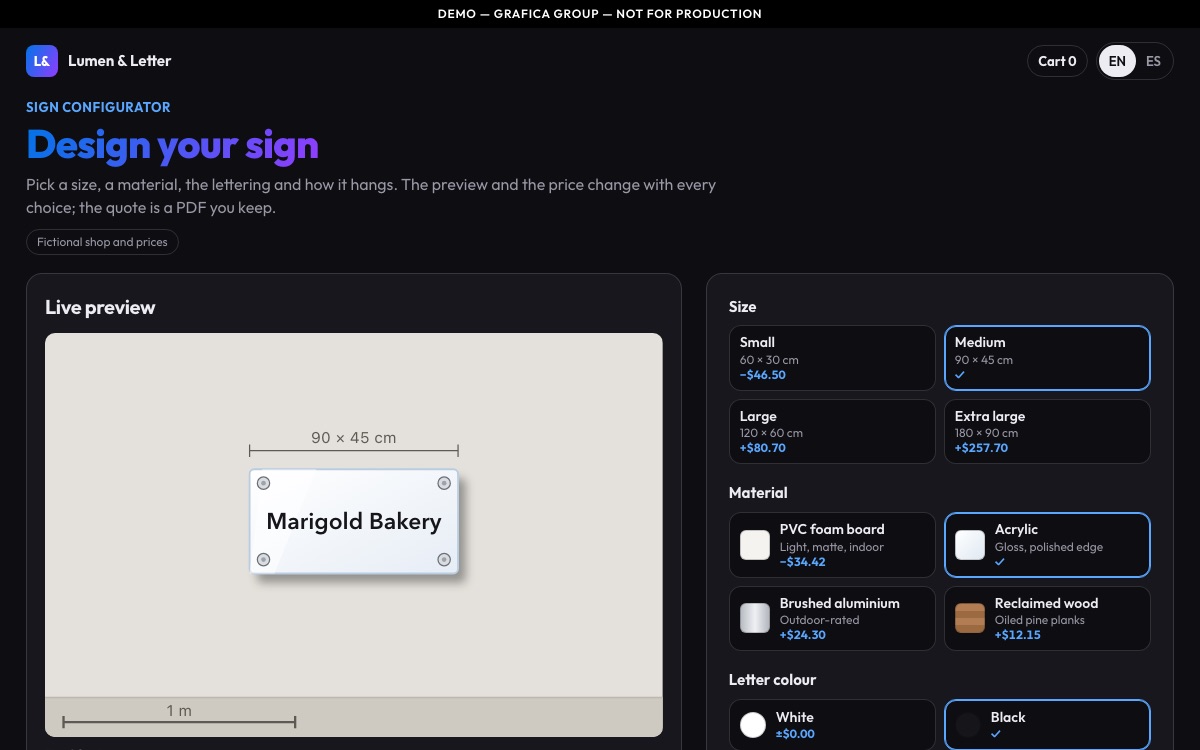Pick White letter colour option

(832, 725)
